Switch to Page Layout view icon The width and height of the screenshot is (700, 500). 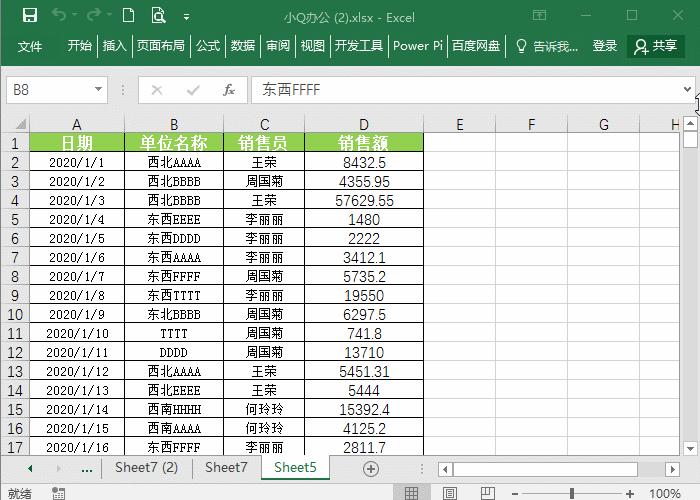450,493
